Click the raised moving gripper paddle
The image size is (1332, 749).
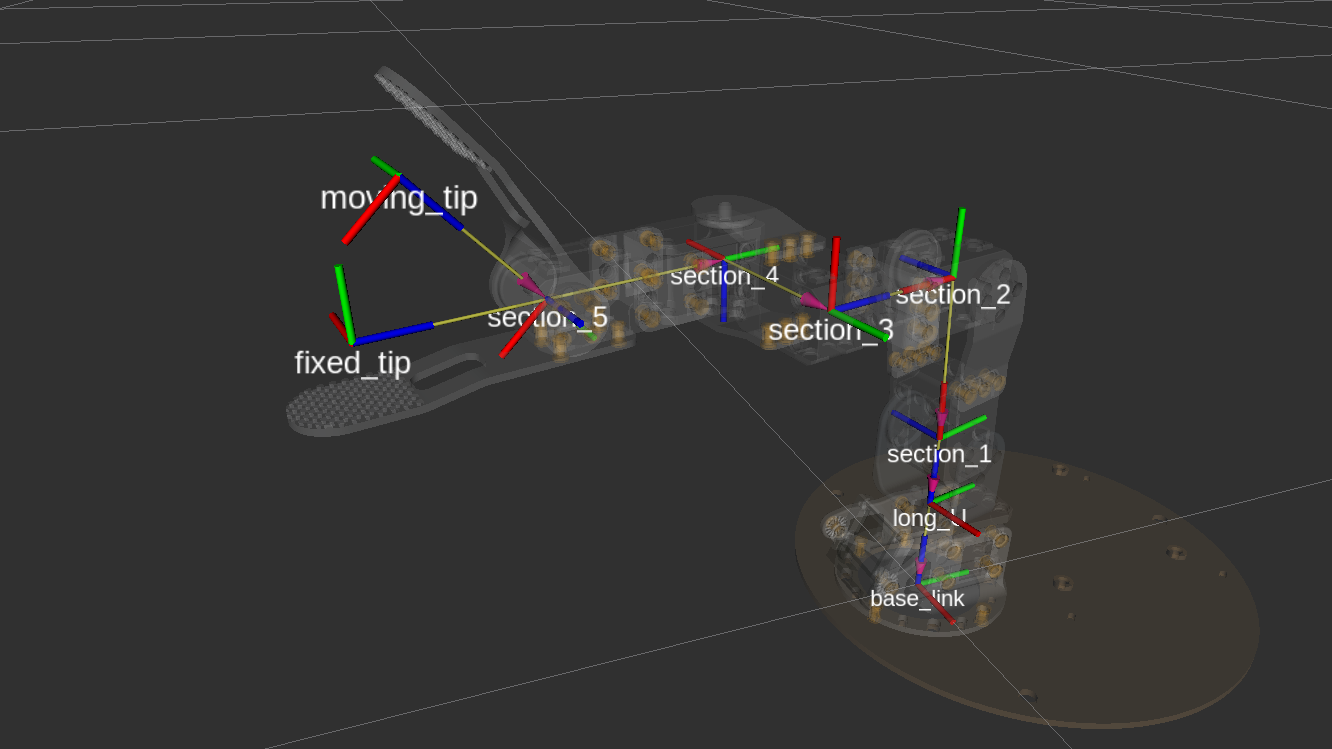(x=432, y=118)
